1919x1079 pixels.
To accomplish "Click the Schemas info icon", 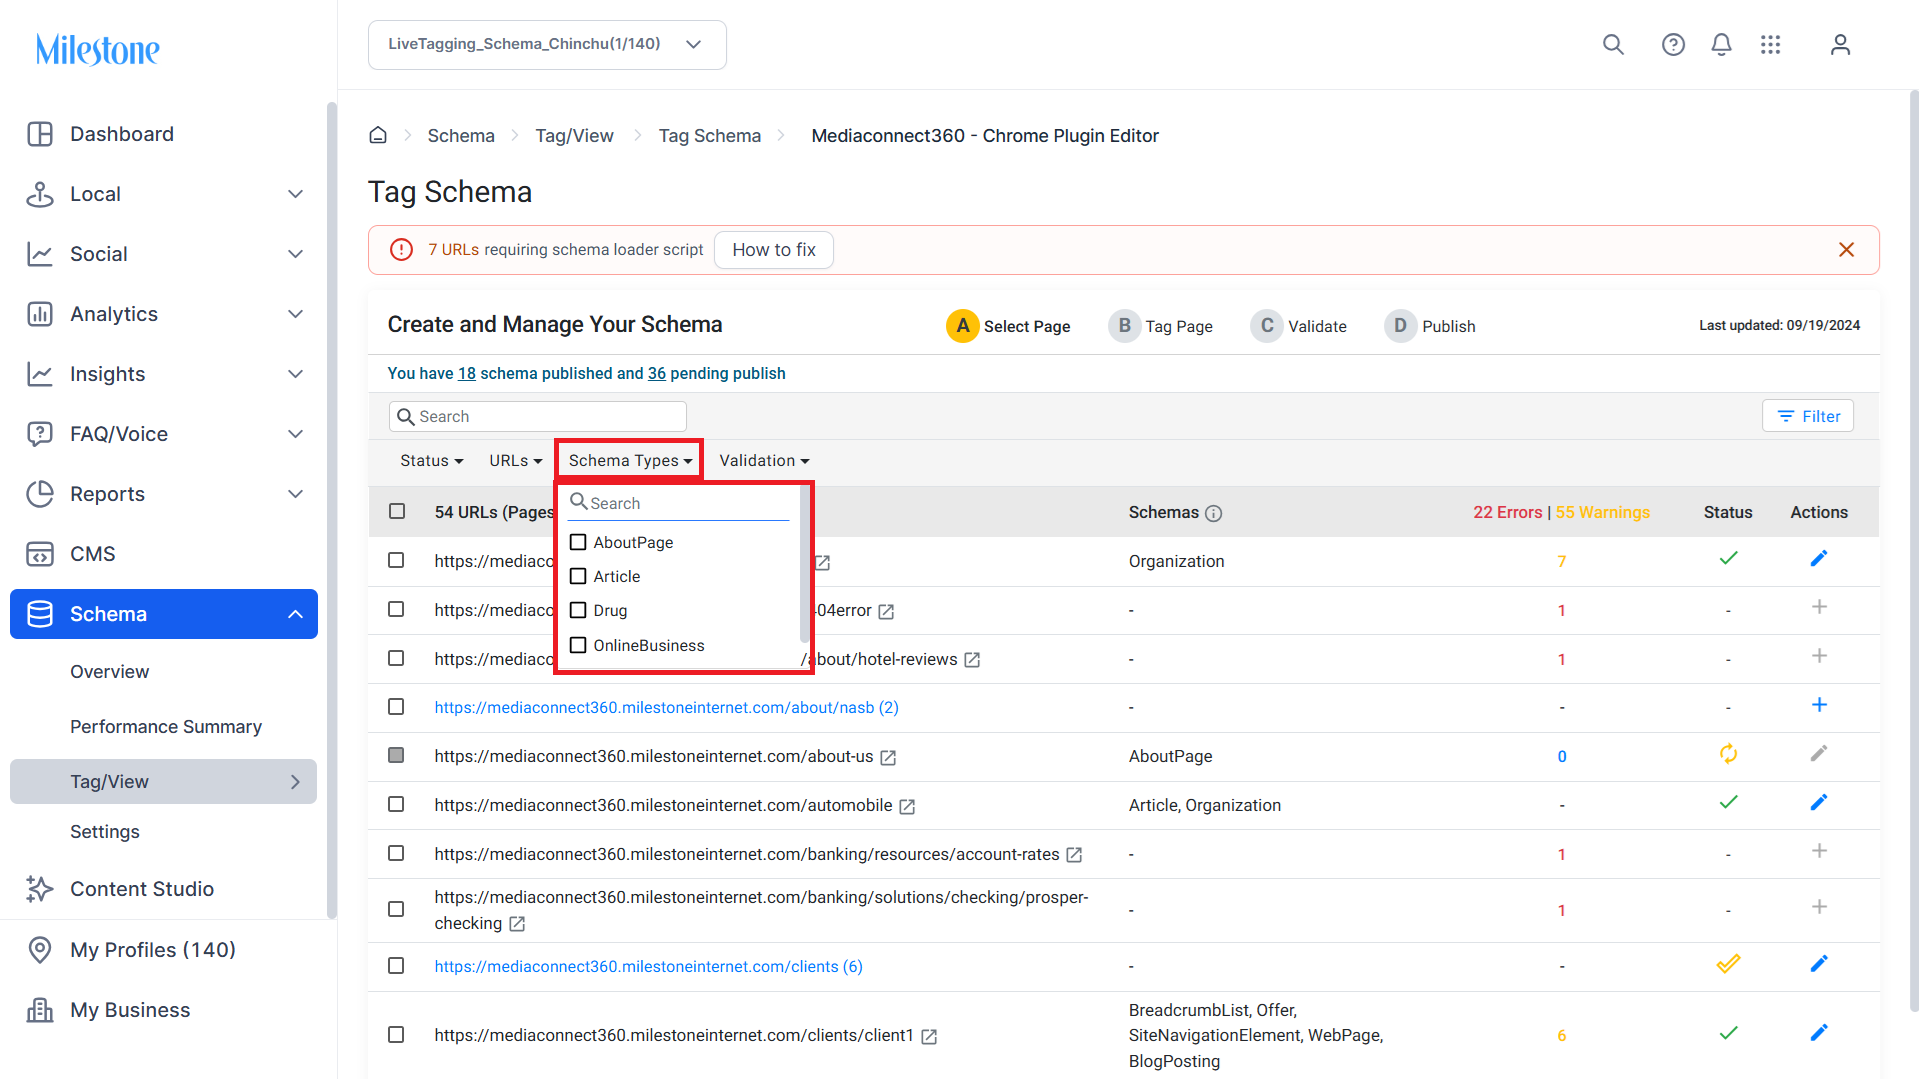I will tap(1213, 513).
